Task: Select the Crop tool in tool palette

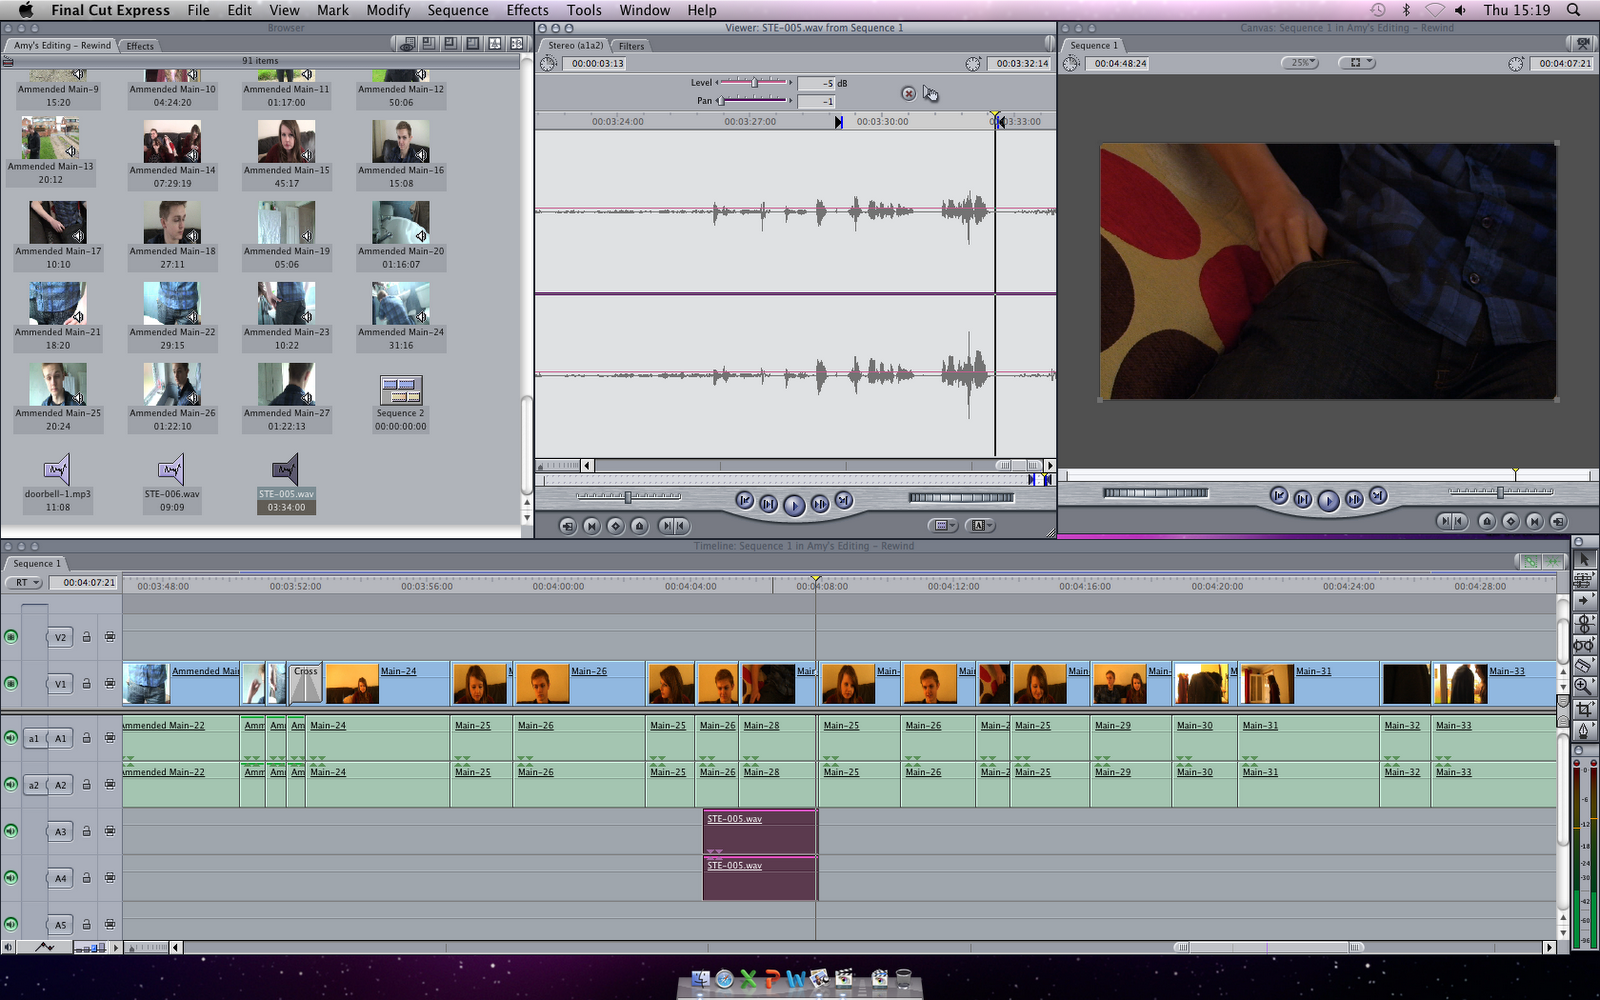Action: click(1584, 708)
